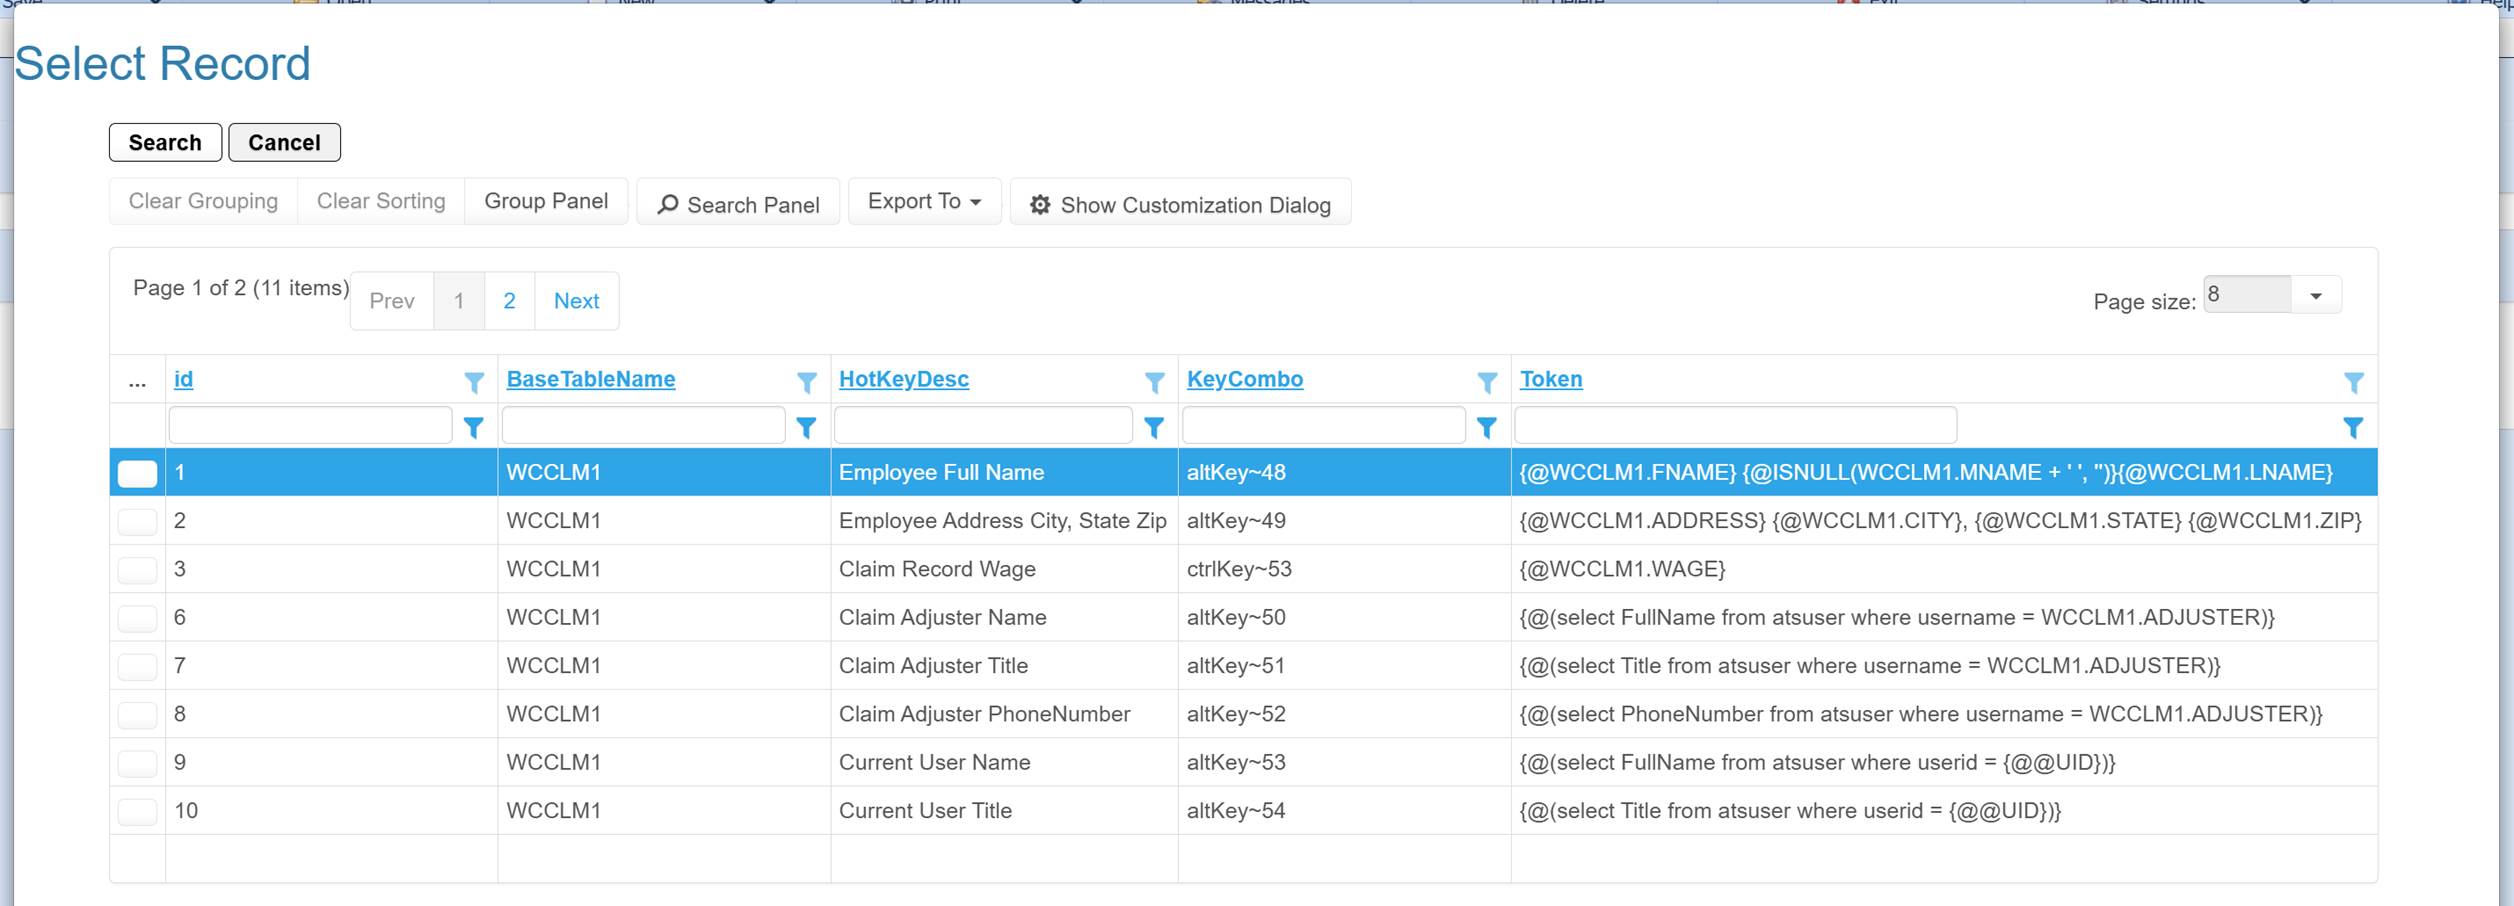This screenshot has width=2514, height=906.
Task: Click the filter icon in id column header
Action: (474, 382)
